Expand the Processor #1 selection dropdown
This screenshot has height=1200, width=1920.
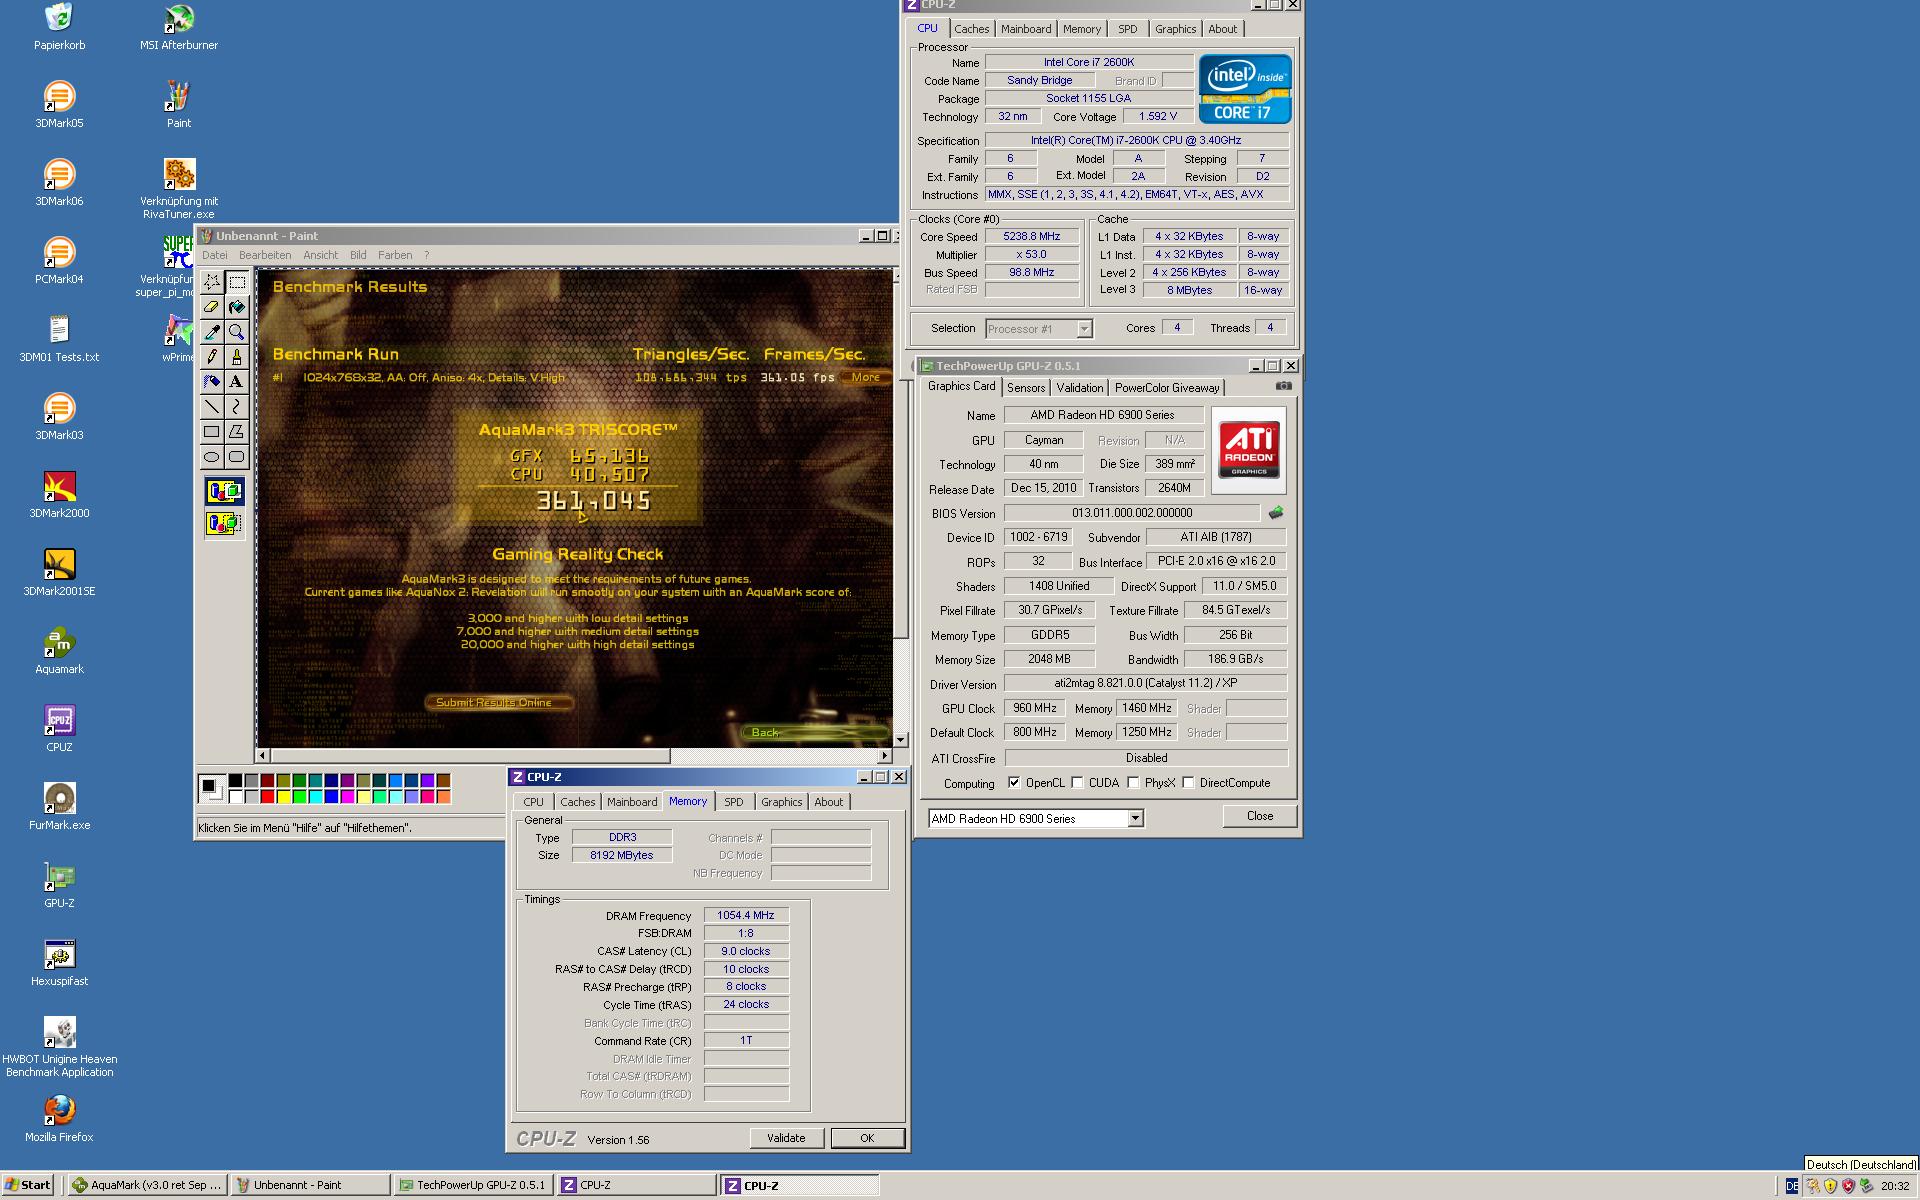tap(1084, 329)
